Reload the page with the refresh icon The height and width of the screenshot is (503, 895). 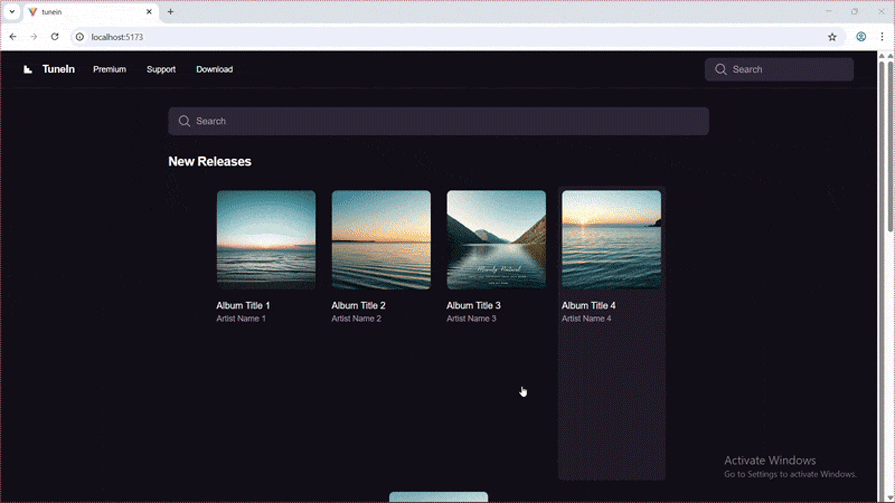pos(54,37)
